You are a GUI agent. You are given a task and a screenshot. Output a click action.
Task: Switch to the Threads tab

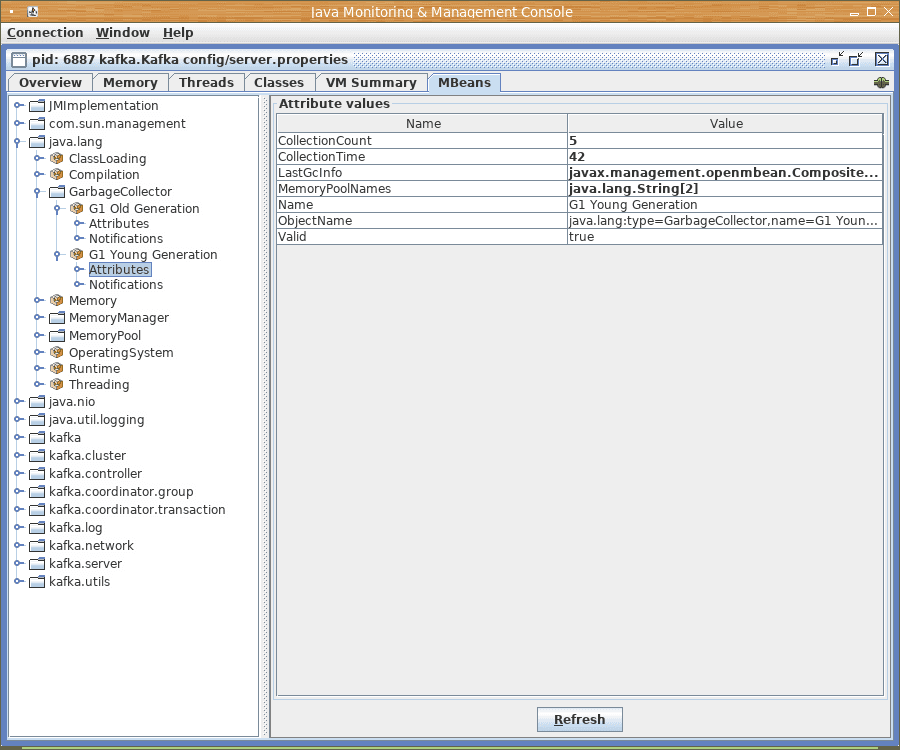(206, 83)
